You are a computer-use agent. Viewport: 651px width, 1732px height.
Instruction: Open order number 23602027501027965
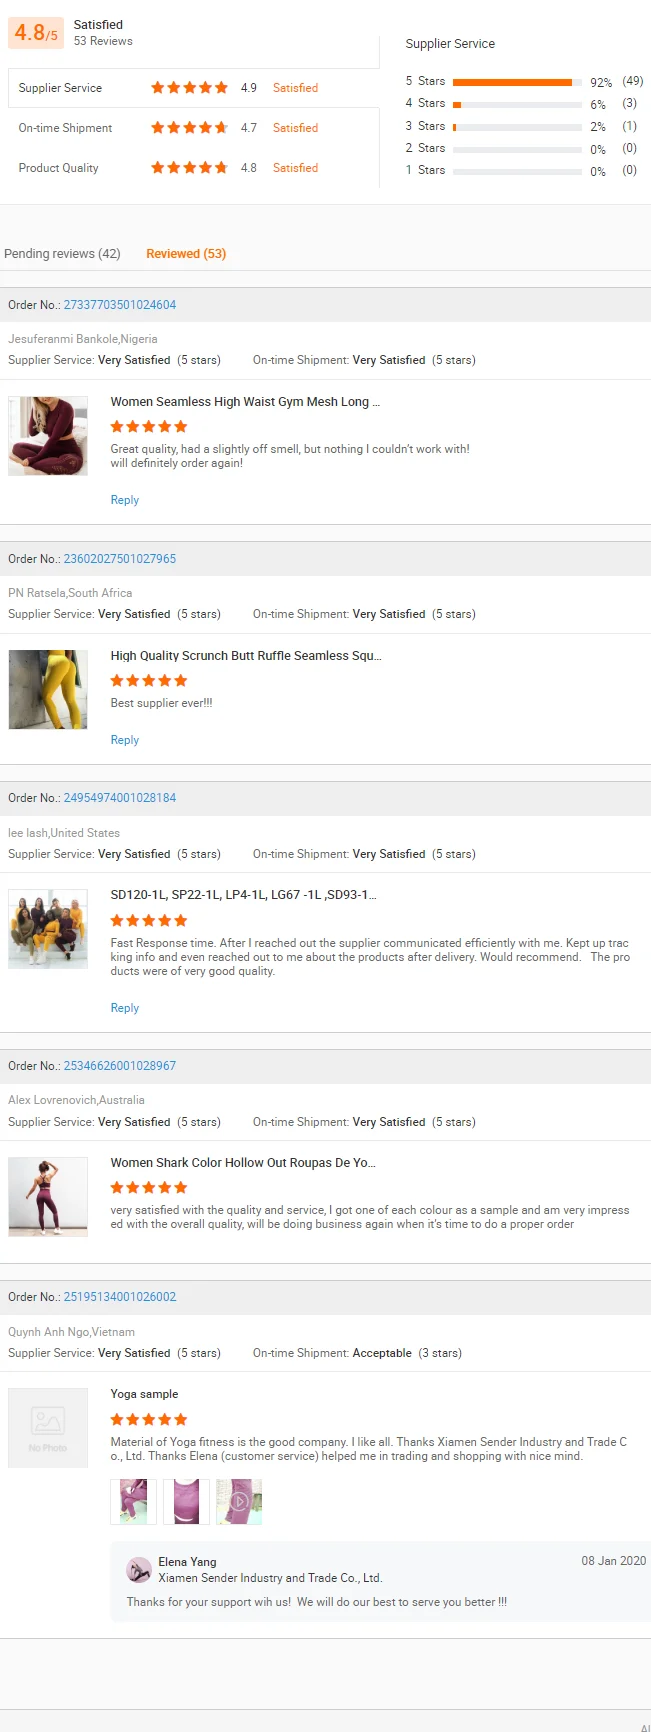pyautogui.click(x=120, y=559)
